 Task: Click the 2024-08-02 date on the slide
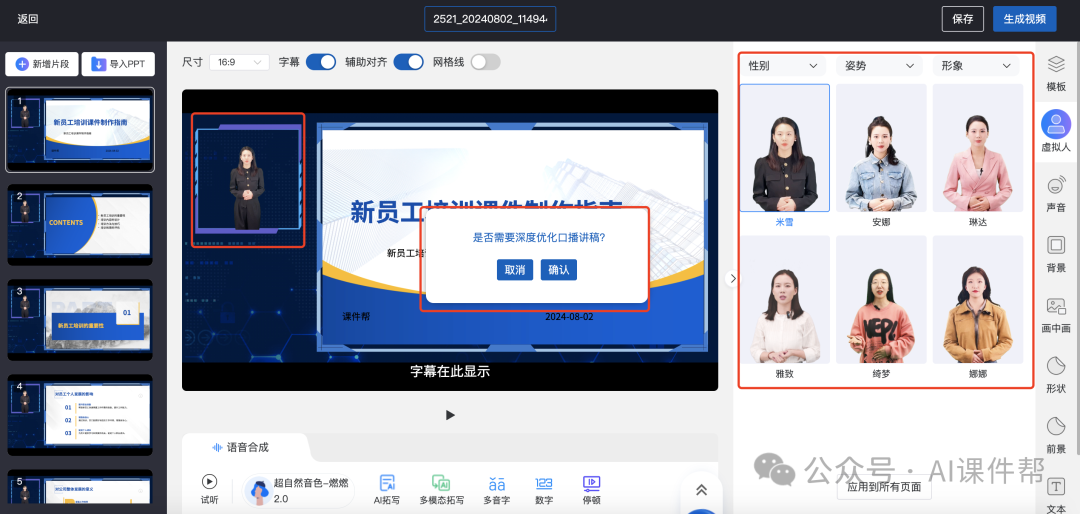point(569,317)
